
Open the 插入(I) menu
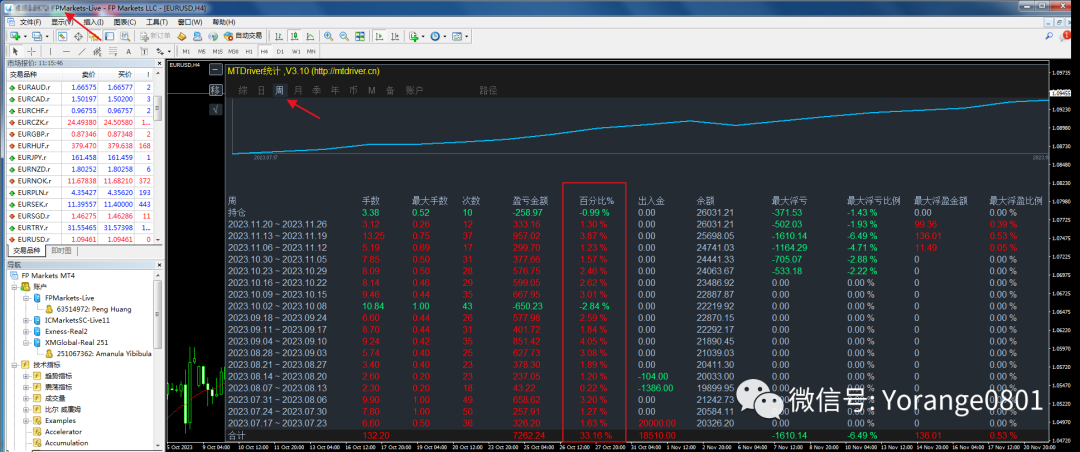point(94,22)
